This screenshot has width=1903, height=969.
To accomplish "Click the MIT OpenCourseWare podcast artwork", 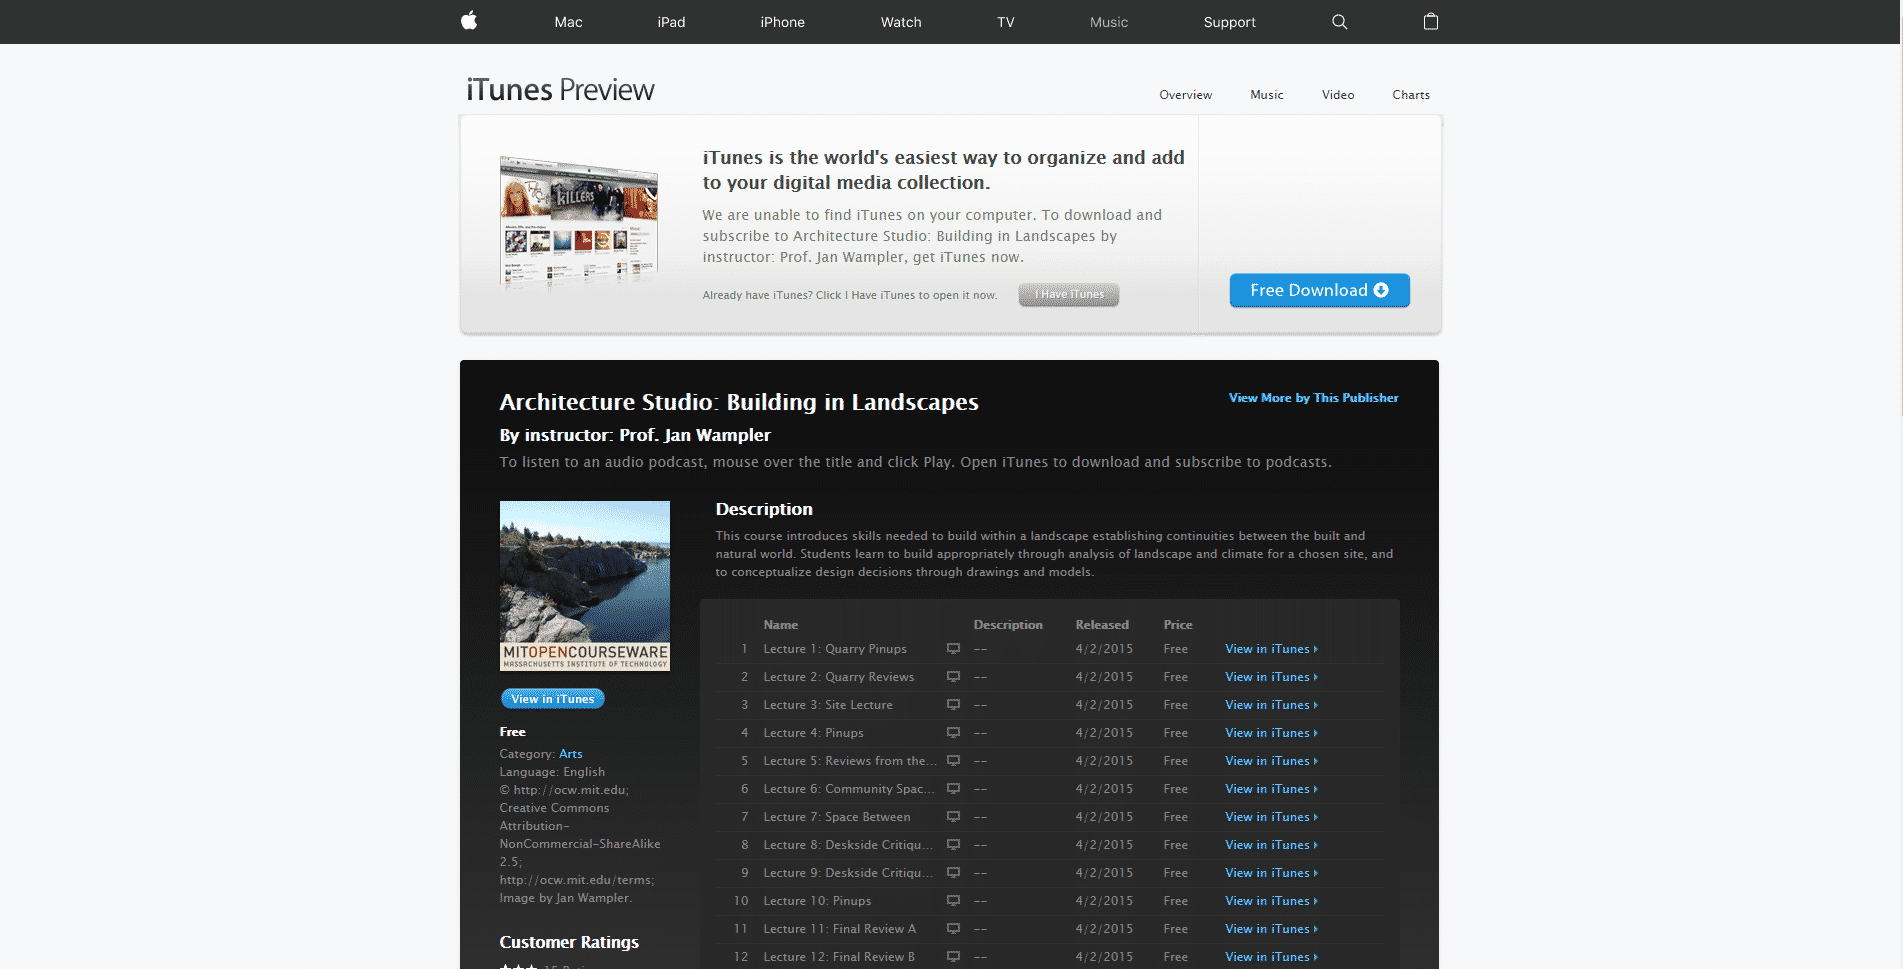I will 585,586.
